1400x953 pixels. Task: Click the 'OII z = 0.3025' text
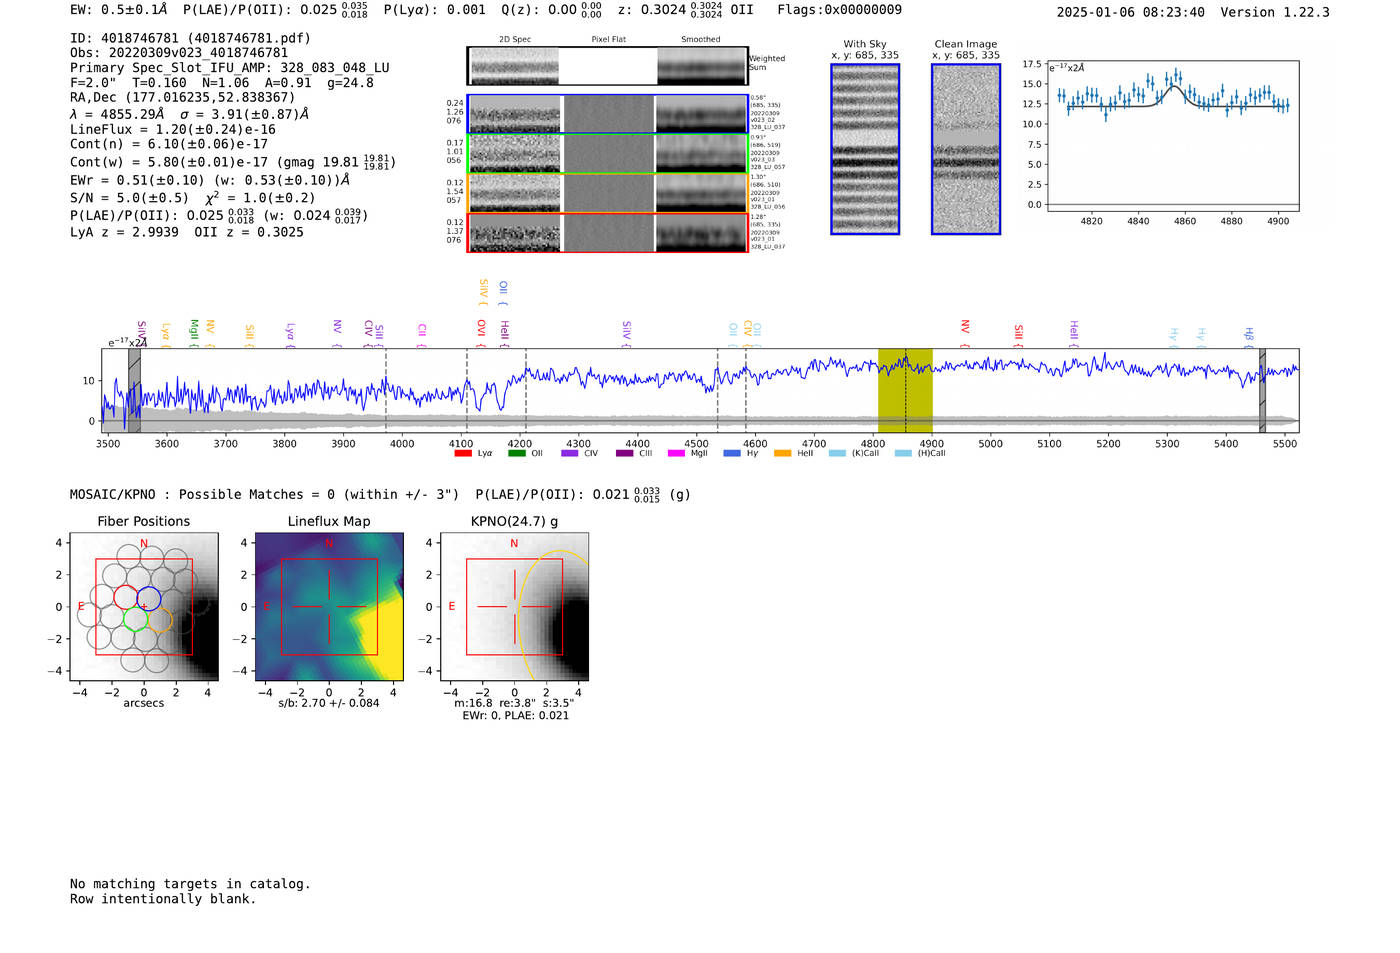[x=249, y=232]
